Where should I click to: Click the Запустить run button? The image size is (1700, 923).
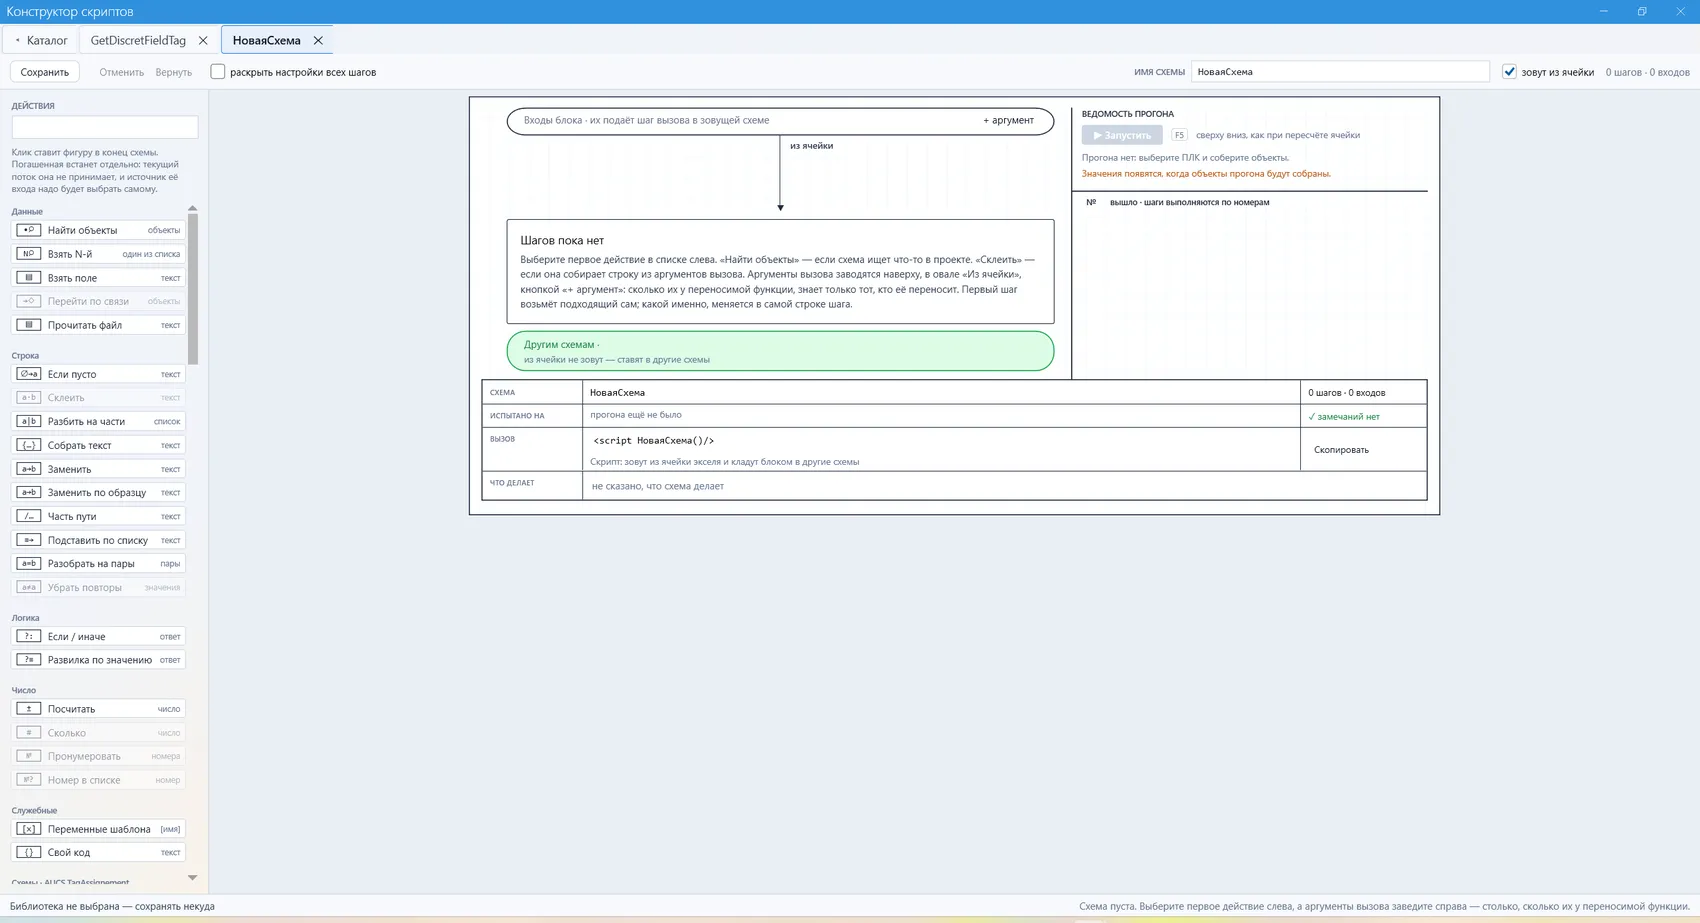[1122, 135]
